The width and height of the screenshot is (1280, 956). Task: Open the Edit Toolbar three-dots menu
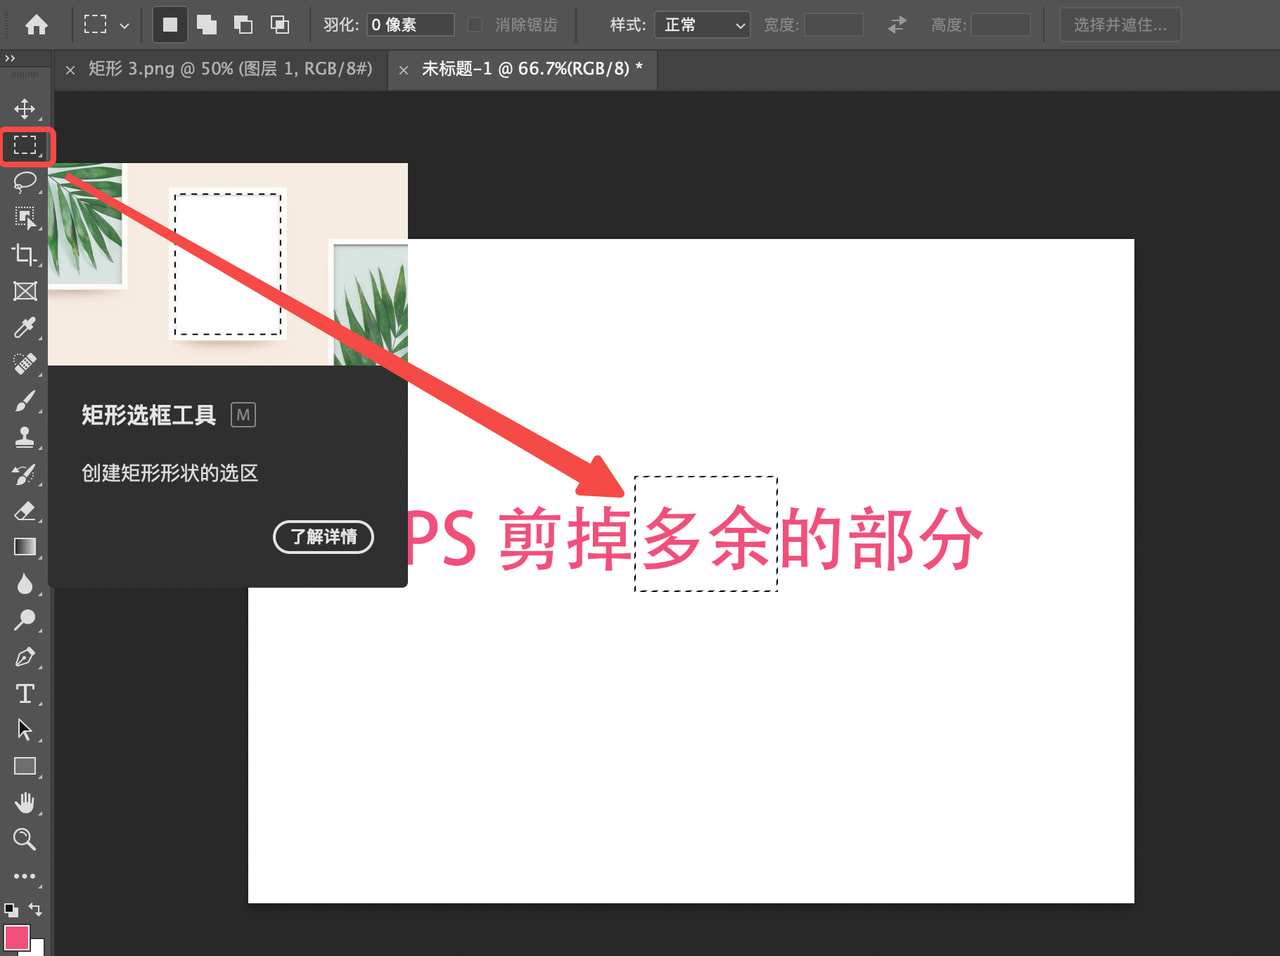25,876
